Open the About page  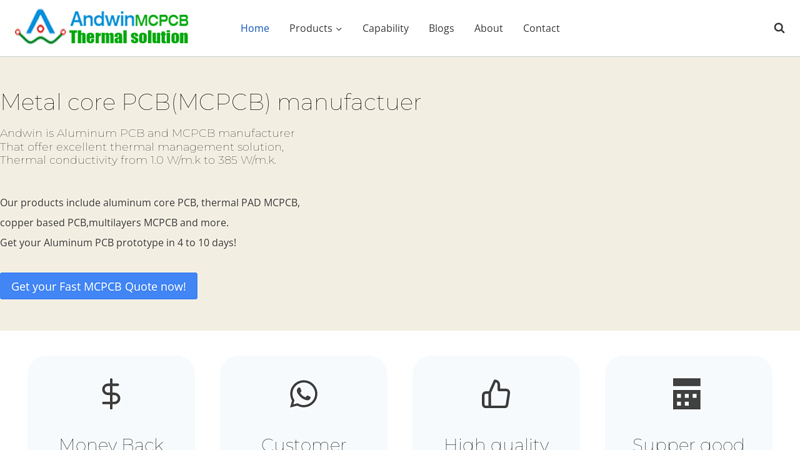point(488,28)
